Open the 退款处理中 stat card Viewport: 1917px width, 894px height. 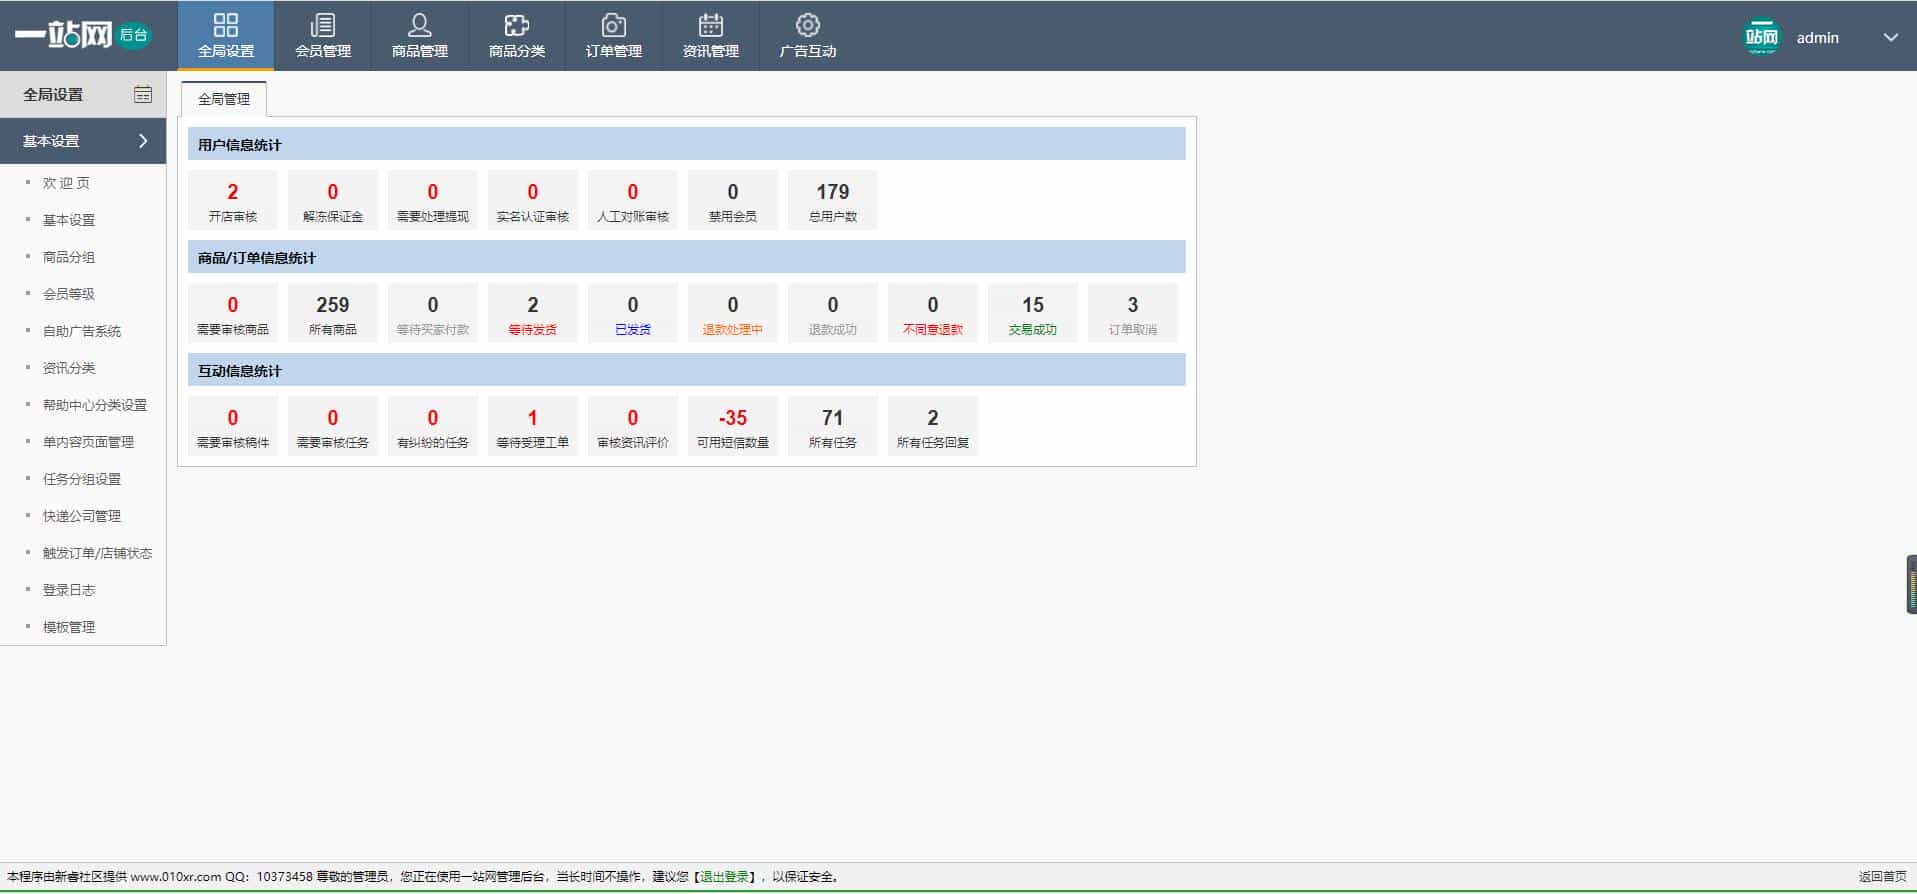pos(733,313)
